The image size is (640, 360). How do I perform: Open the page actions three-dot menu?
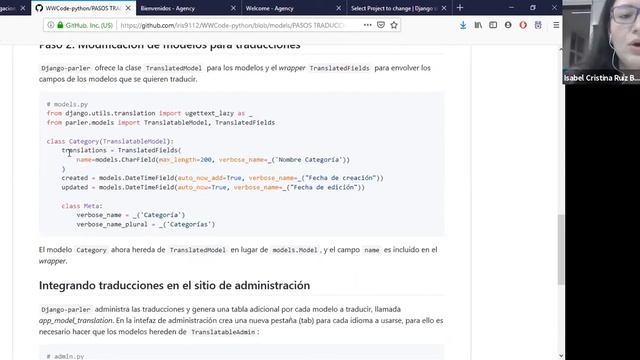click(367, 25)
